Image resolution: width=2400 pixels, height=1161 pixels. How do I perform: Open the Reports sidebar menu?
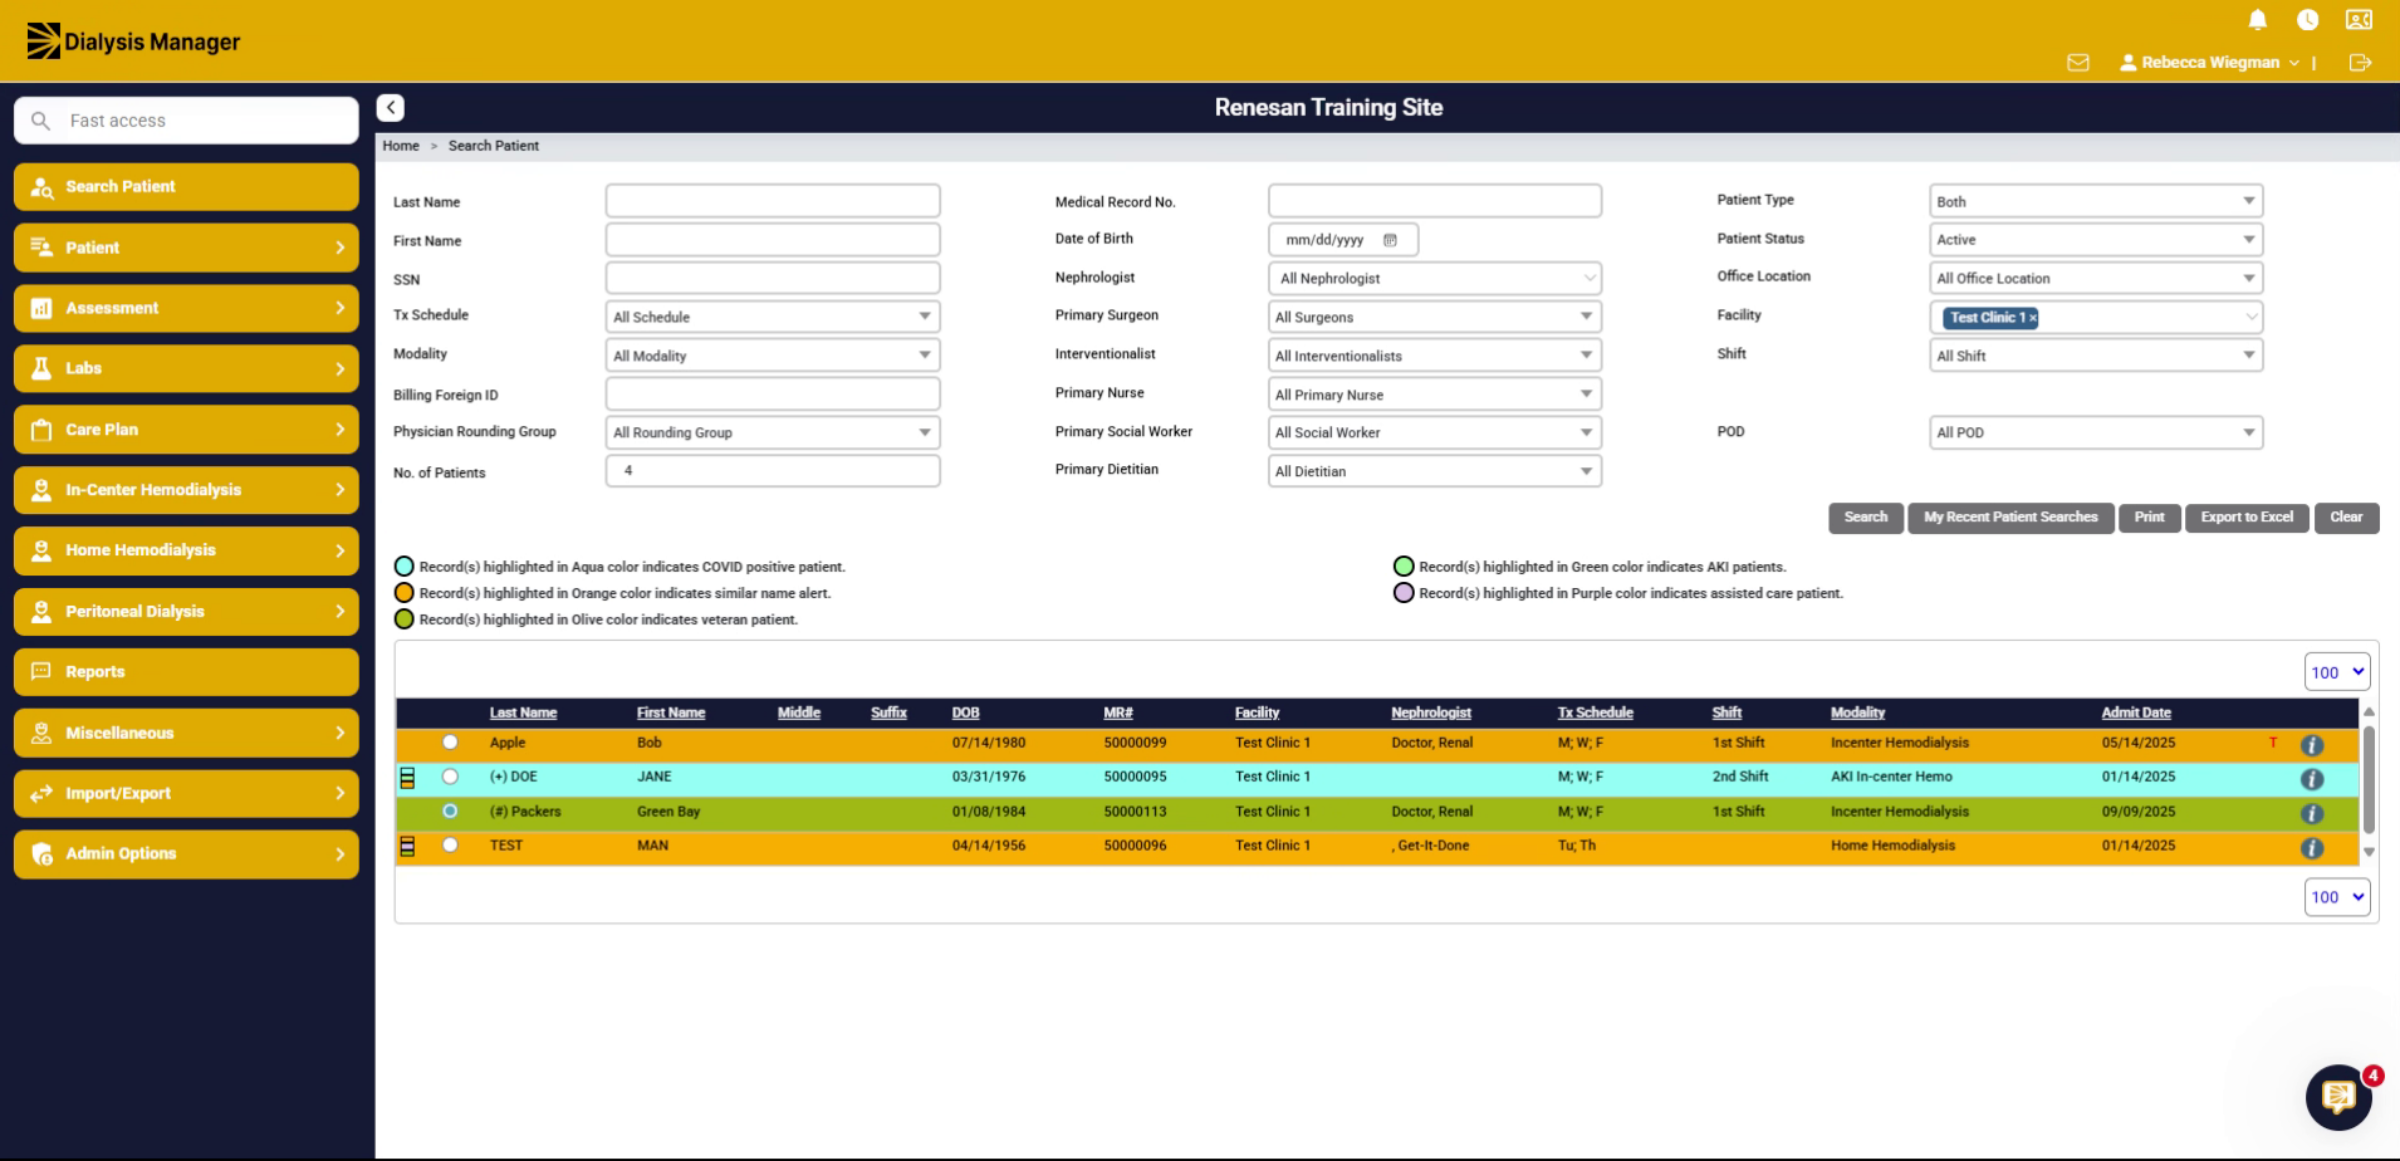(x=186, y=672)
